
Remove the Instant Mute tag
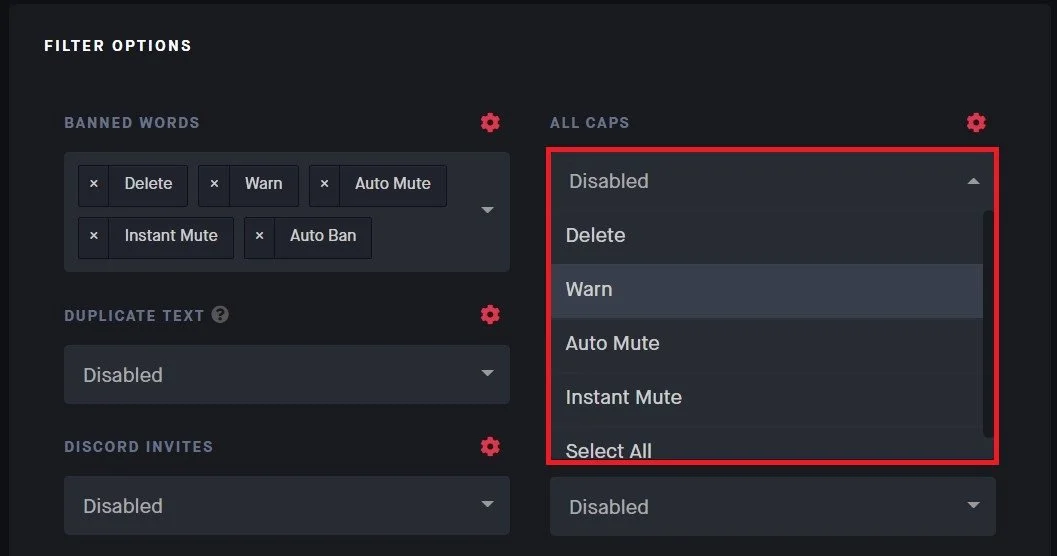(94, 236)
